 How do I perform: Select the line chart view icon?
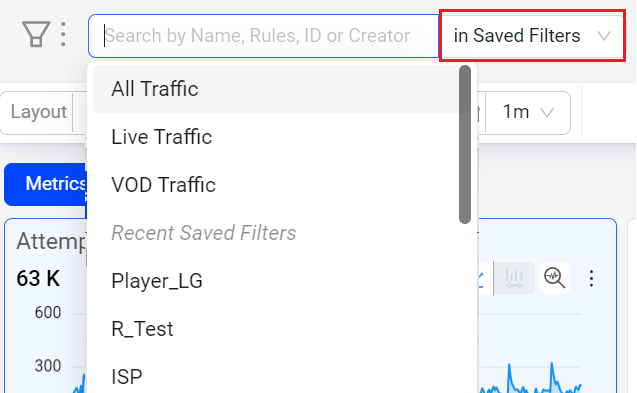coord(481,278)
